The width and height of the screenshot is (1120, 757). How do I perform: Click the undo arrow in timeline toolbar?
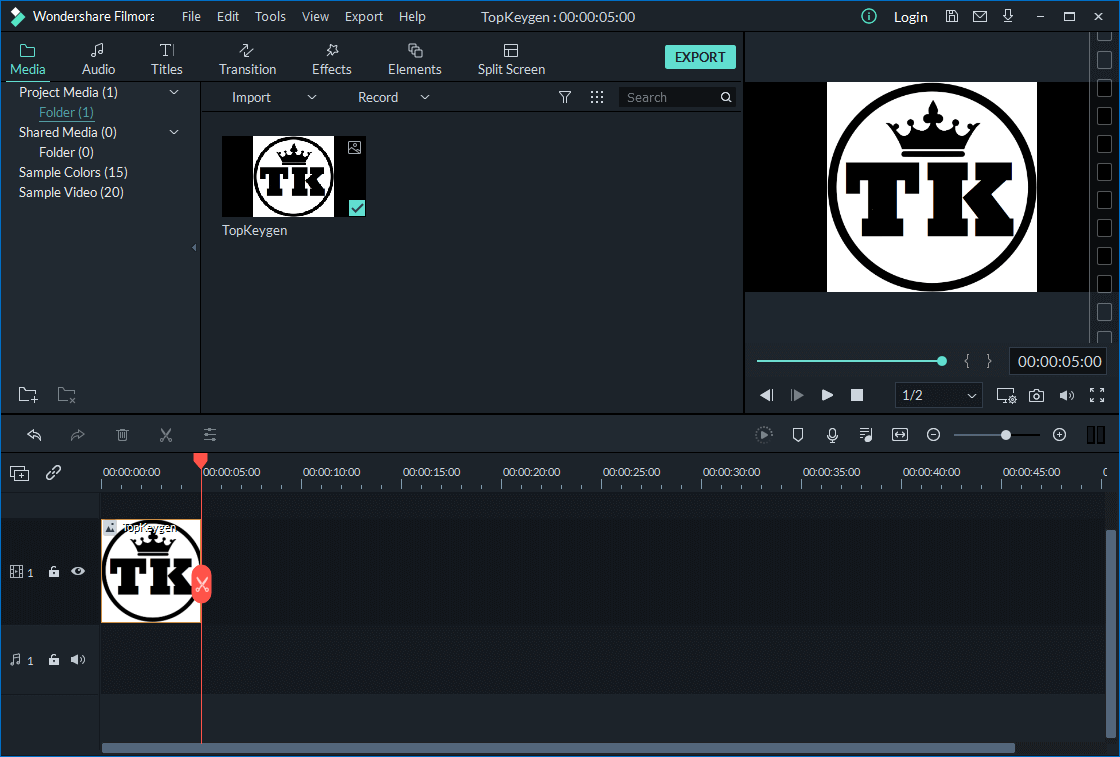click(34, 435)
